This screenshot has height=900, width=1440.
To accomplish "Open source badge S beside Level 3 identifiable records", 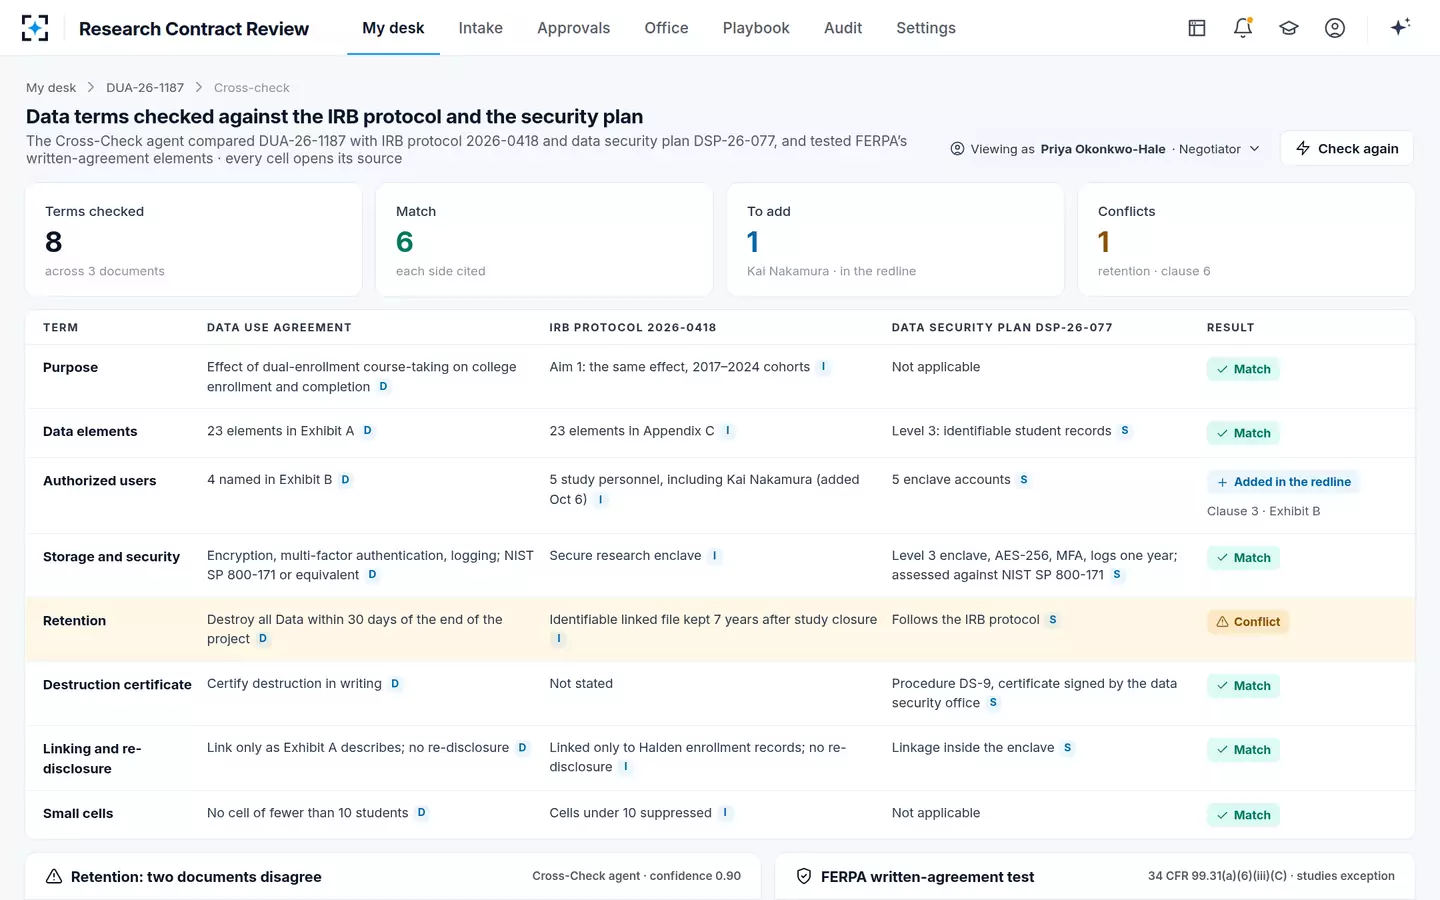I will coord(1125,431).
